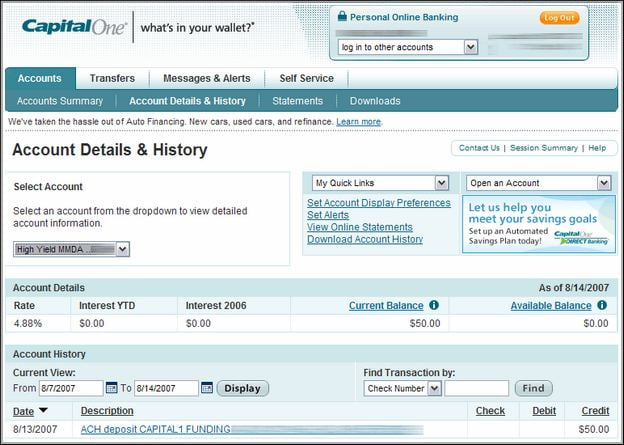The height and width of the screenshot is (445, 624).
Task: Open the 'log in to other accounts' dropdown
Action: point(408,47)
